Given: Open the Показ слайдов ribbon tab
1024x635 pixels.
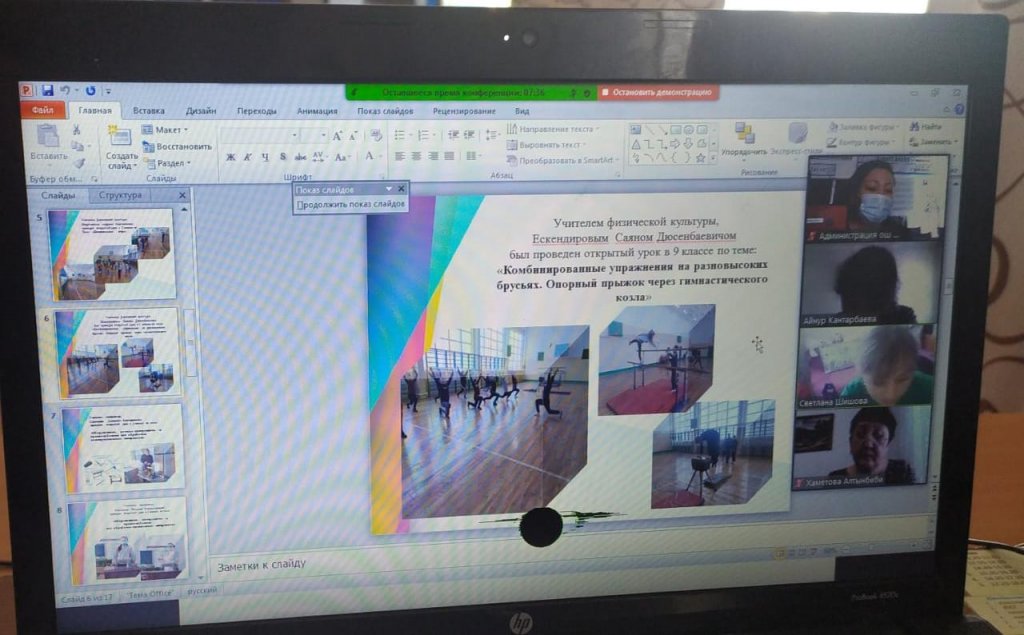Looking at the screenshot, I should [385, 111].
